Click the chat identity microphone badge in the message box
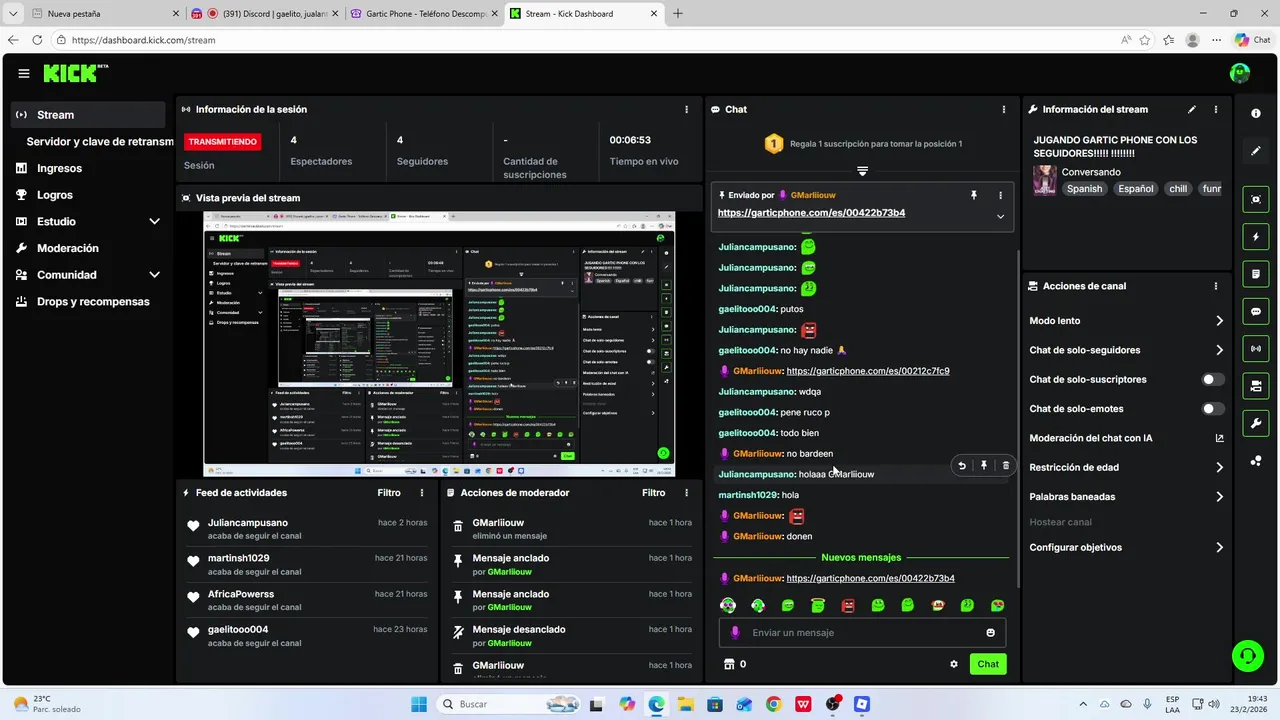Screen dimensions: 1280x720 coord(736,633)
